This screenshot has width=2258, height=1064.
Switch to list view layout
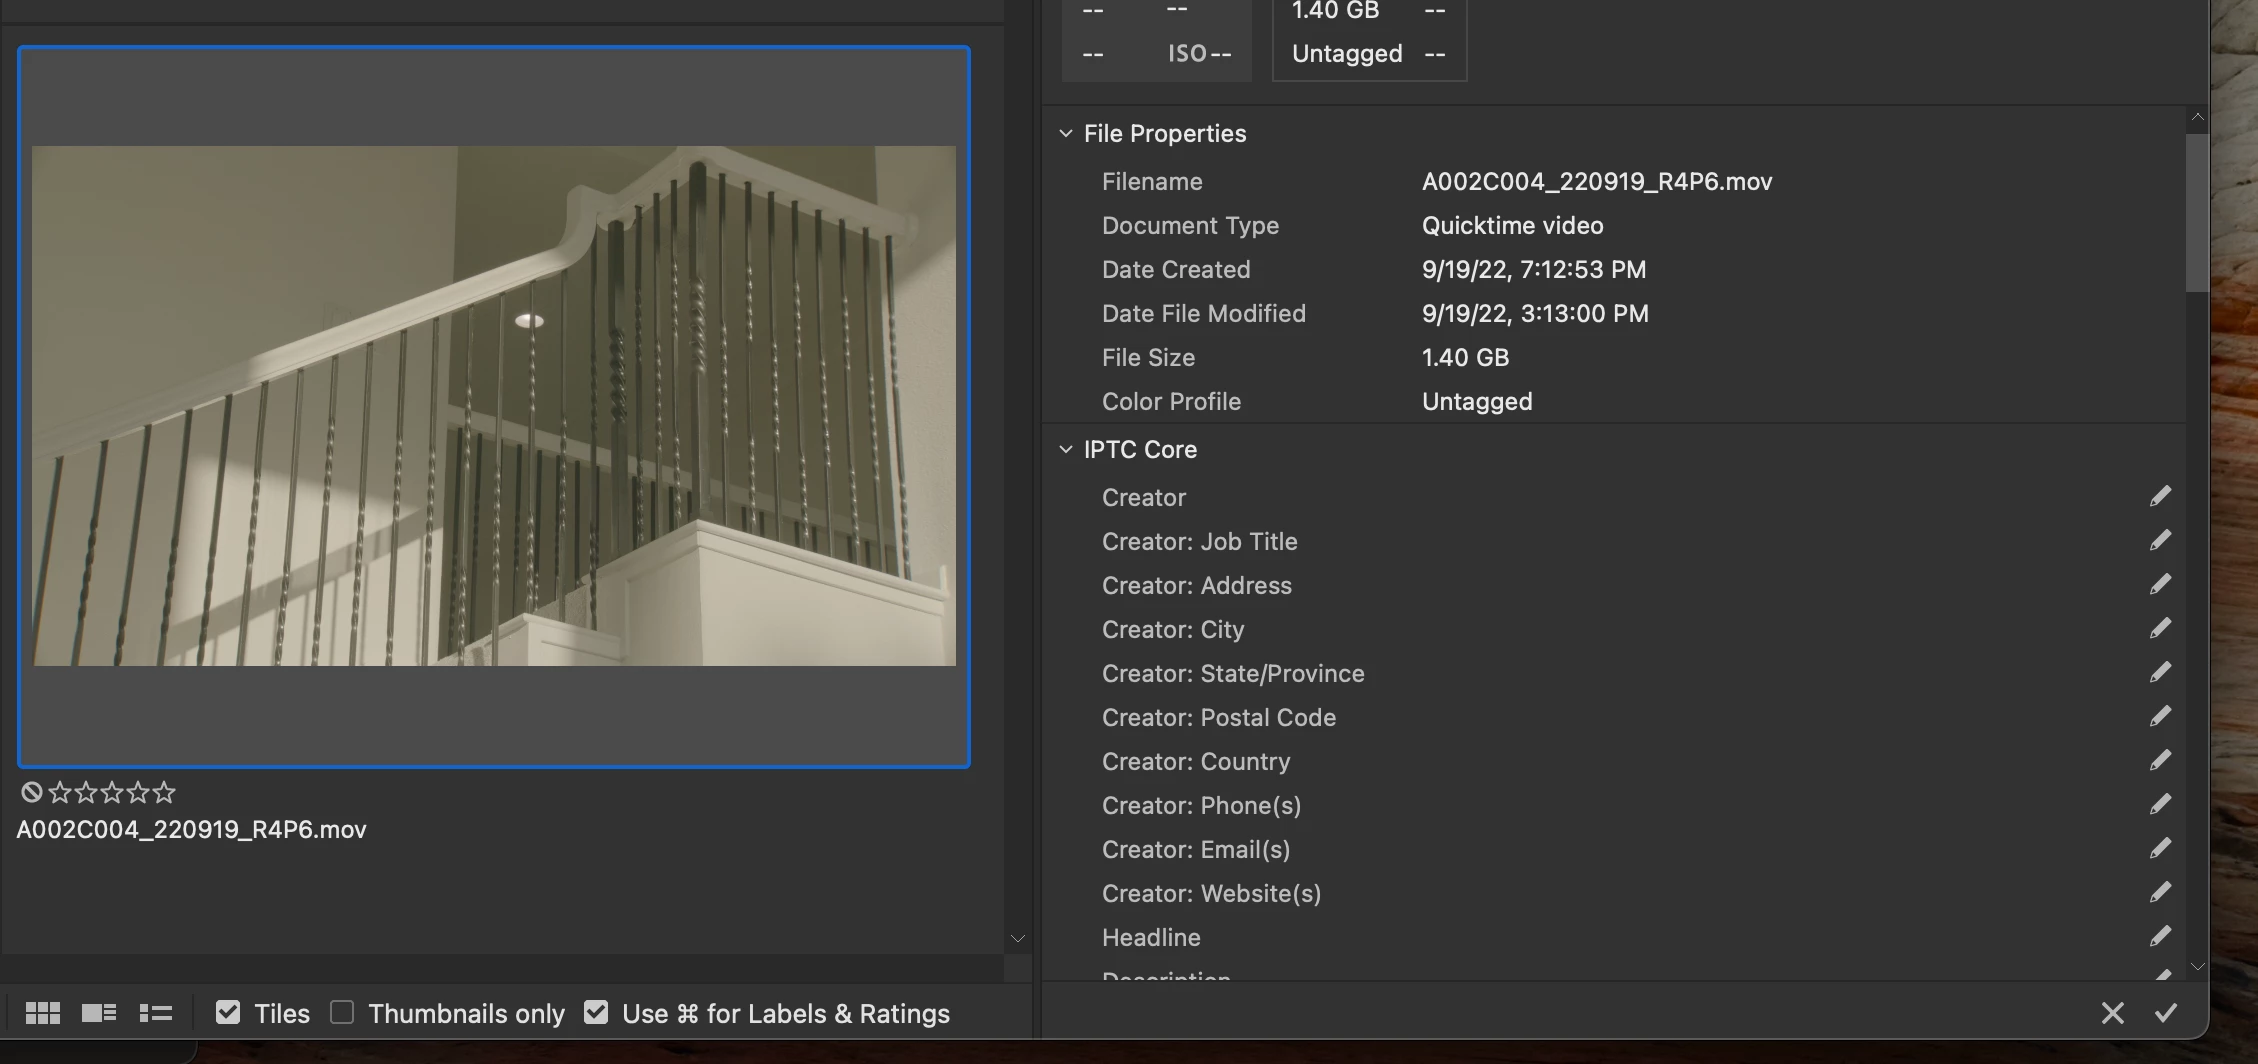point(155,1013)
